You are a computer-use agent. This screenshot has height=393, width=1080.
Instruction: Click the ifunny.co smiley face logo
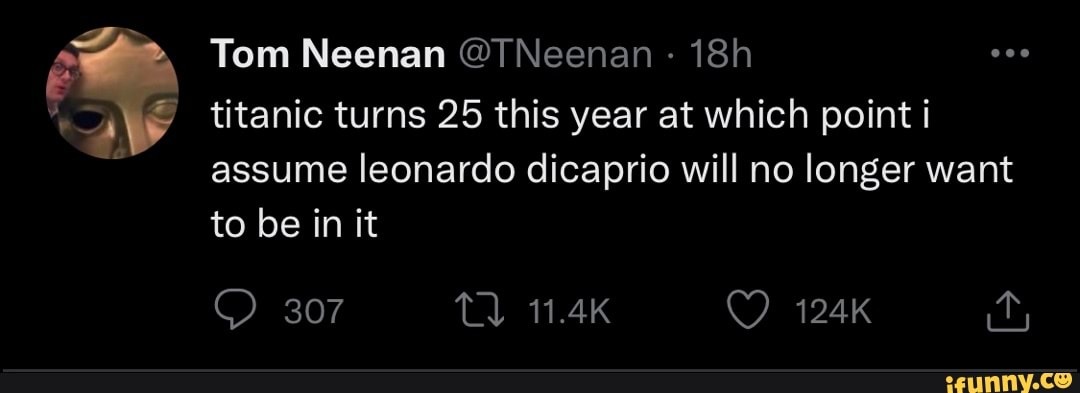coord(1064,379)
